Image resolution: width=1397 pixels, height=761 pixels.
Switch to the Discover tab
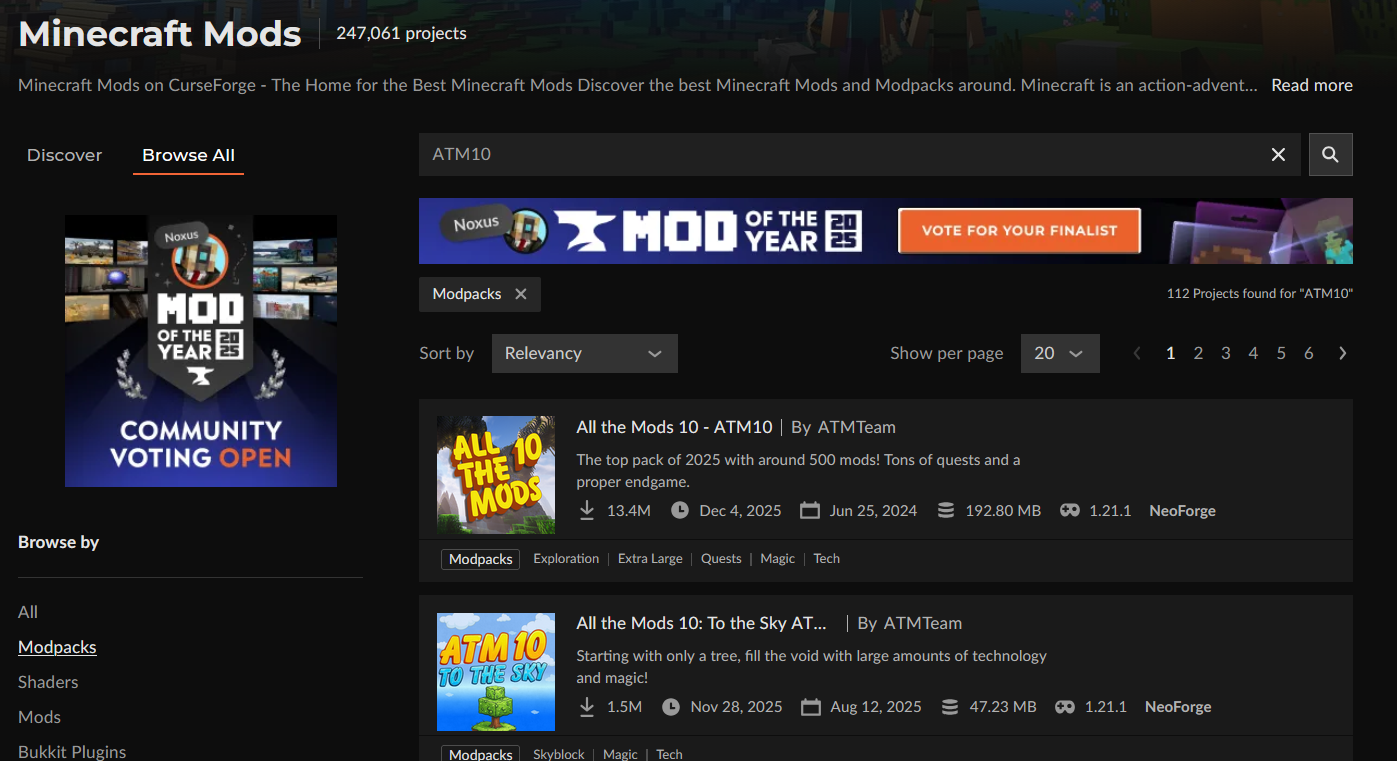pos(64,155)
